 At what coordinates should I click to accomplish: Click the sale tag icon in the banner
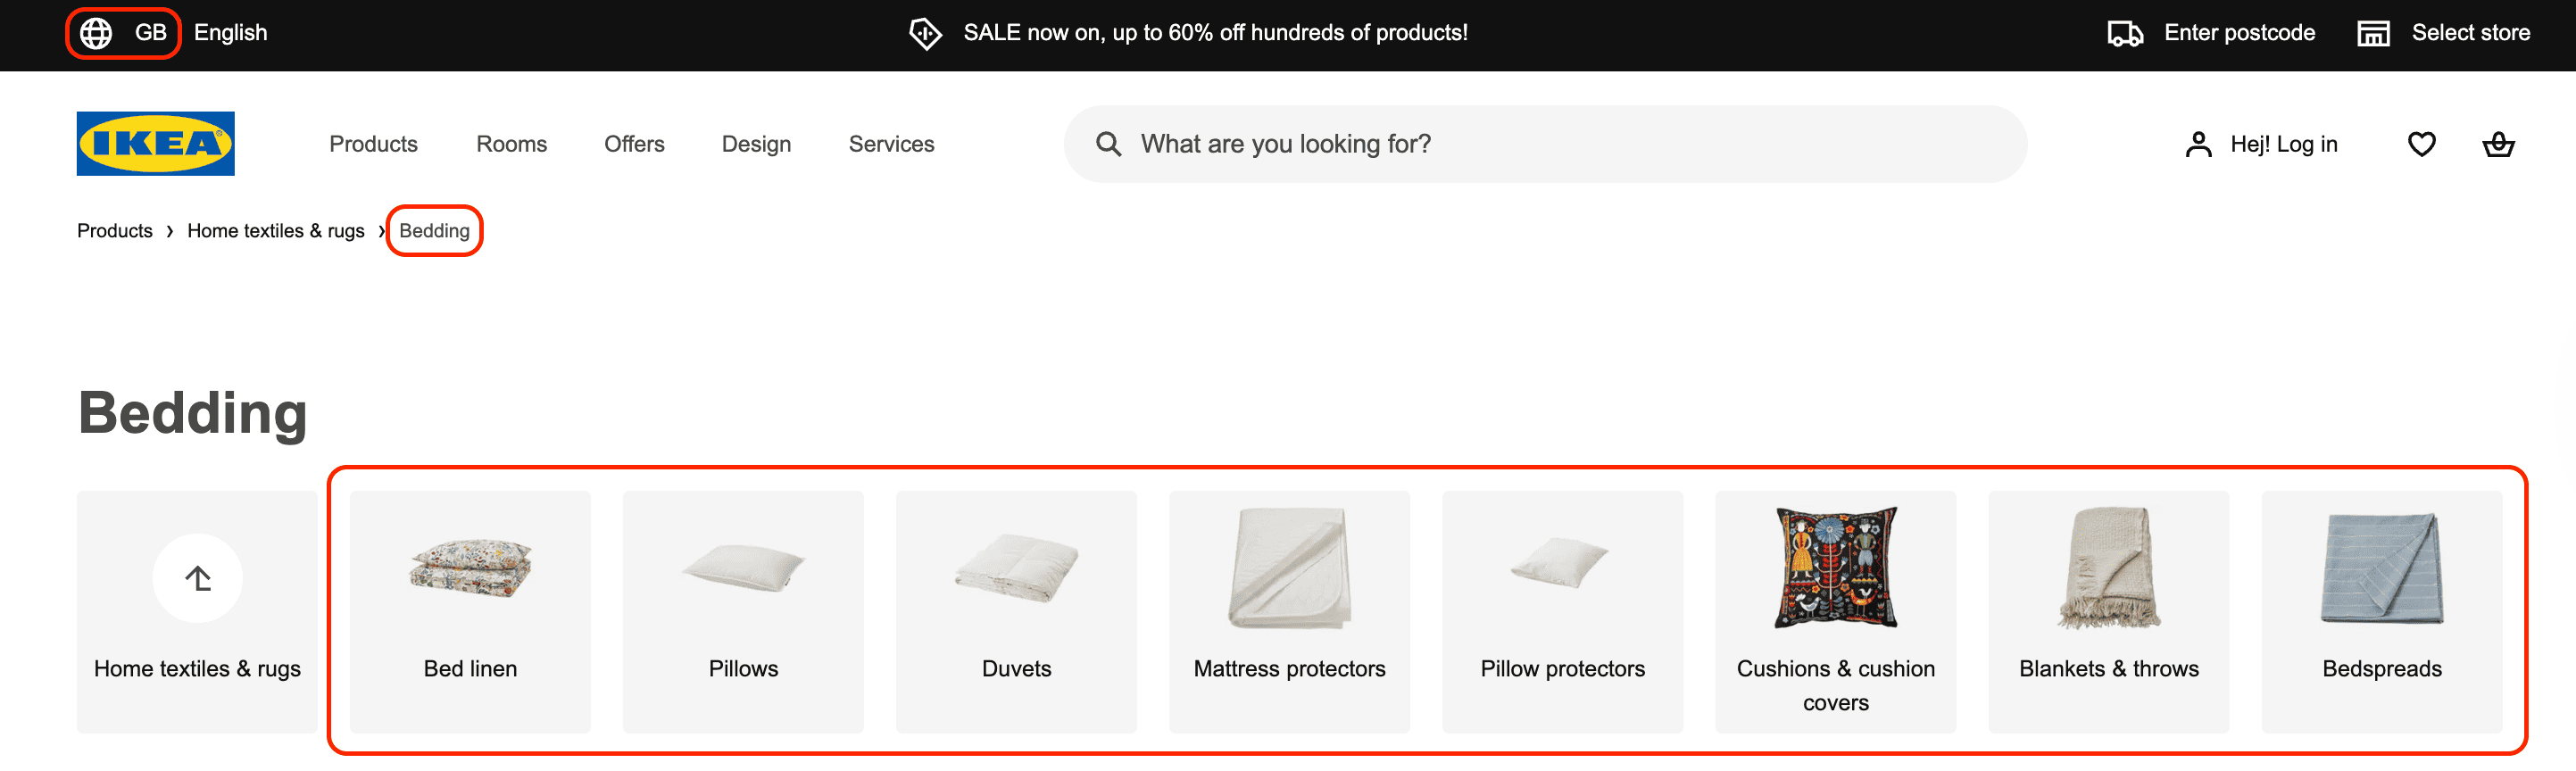tap(925, 33)
